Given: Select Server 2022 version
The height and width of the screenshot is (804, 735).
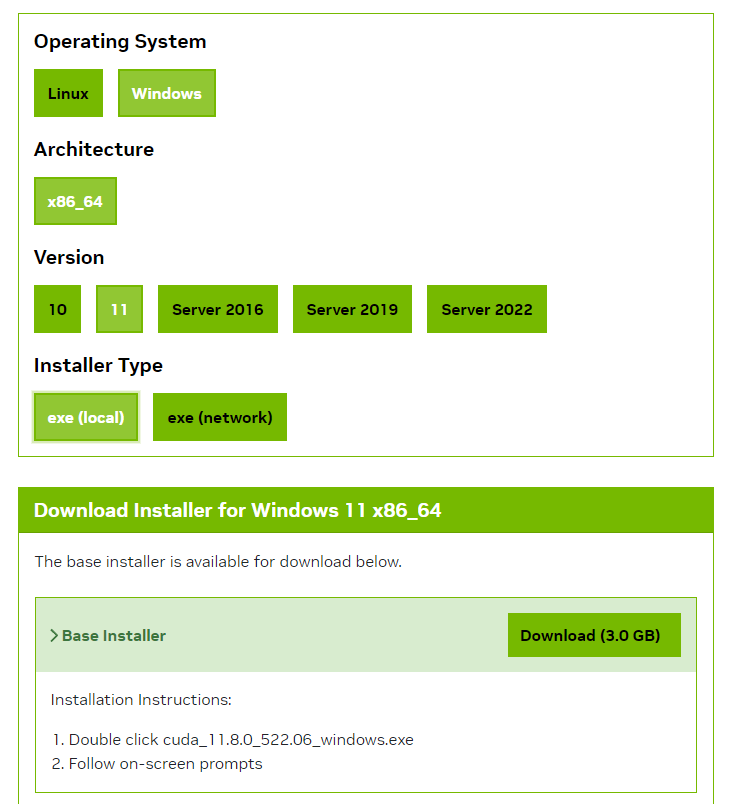Looking at the screenshot, I should pos(487,309).
